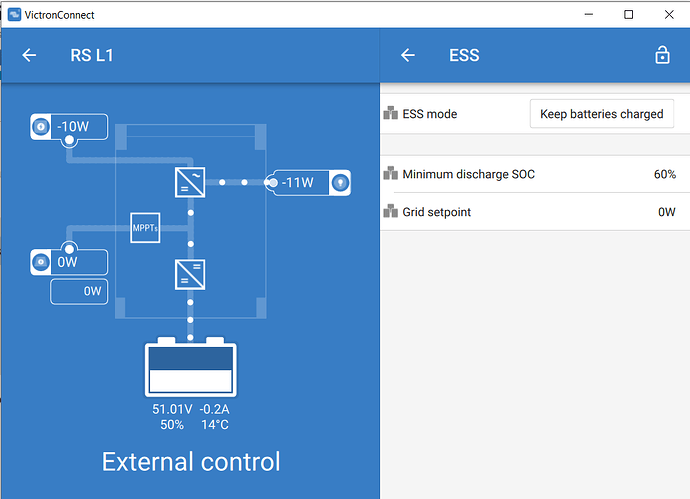This screenshot has height=499, width=690.
Task: Click the DC/AC inverter symbol in diagram
Action: [x=190, y=182]
